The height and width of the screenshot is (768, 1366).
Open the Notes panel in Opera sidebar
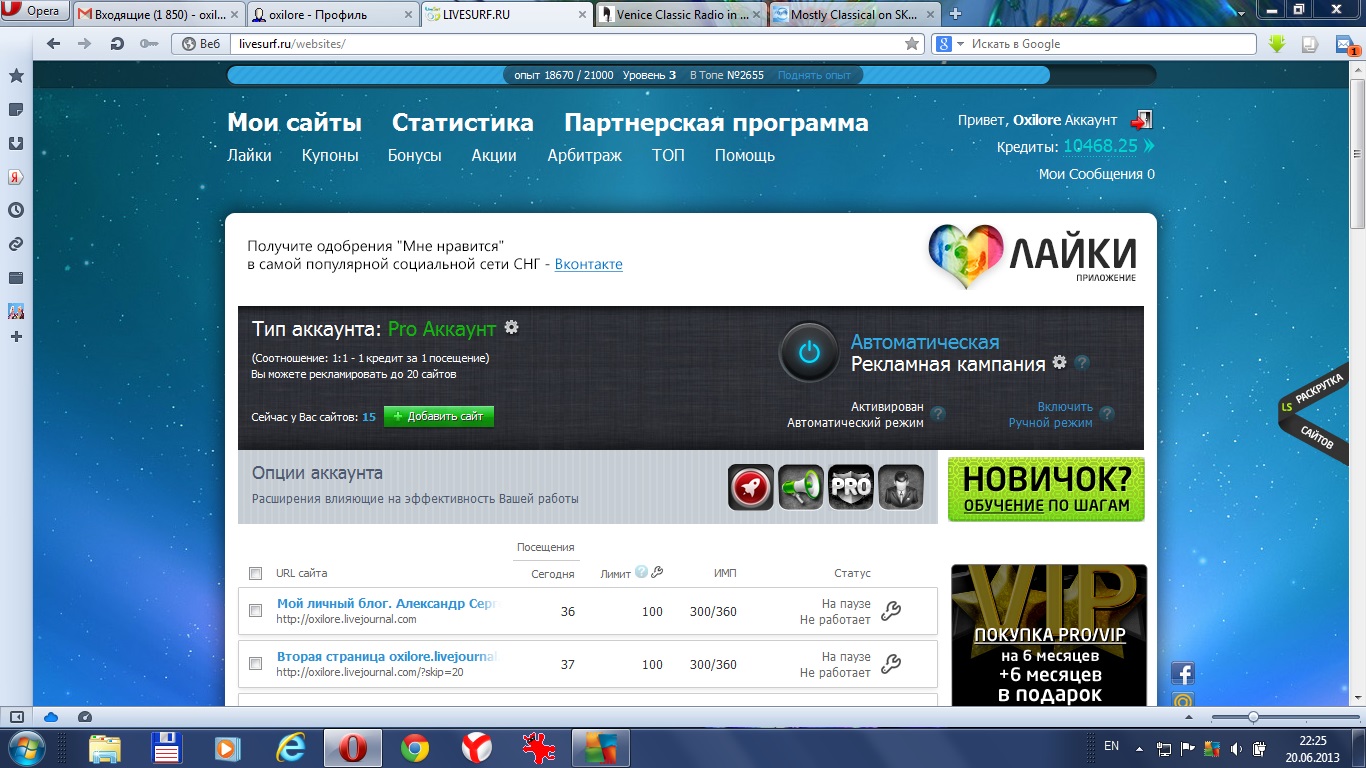16,109
